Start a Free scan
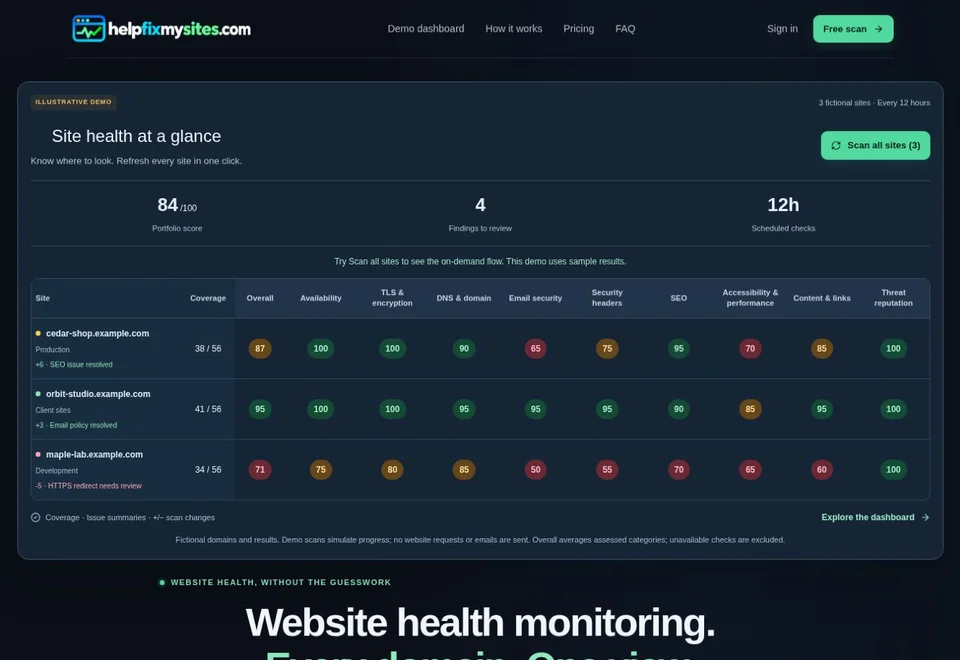Screen dimensions: 960x660 pyautogui.click(x=853, y=29)
